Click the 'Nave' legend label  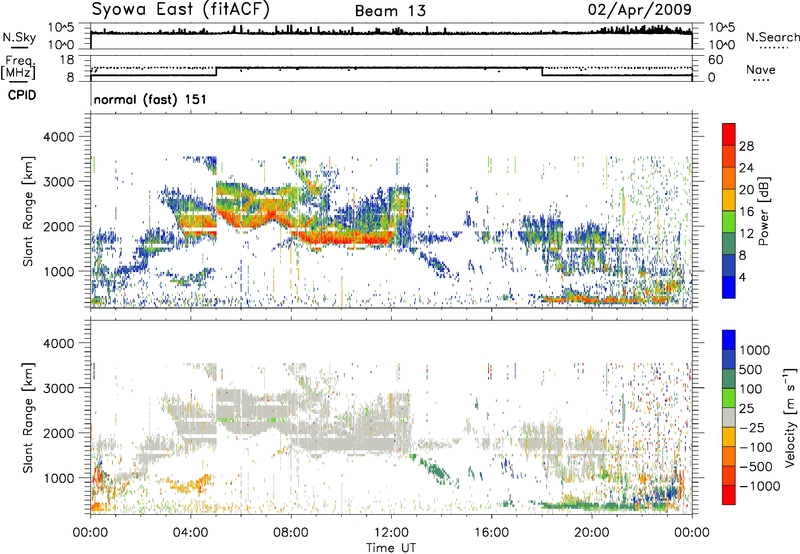[x=761, y=69]
